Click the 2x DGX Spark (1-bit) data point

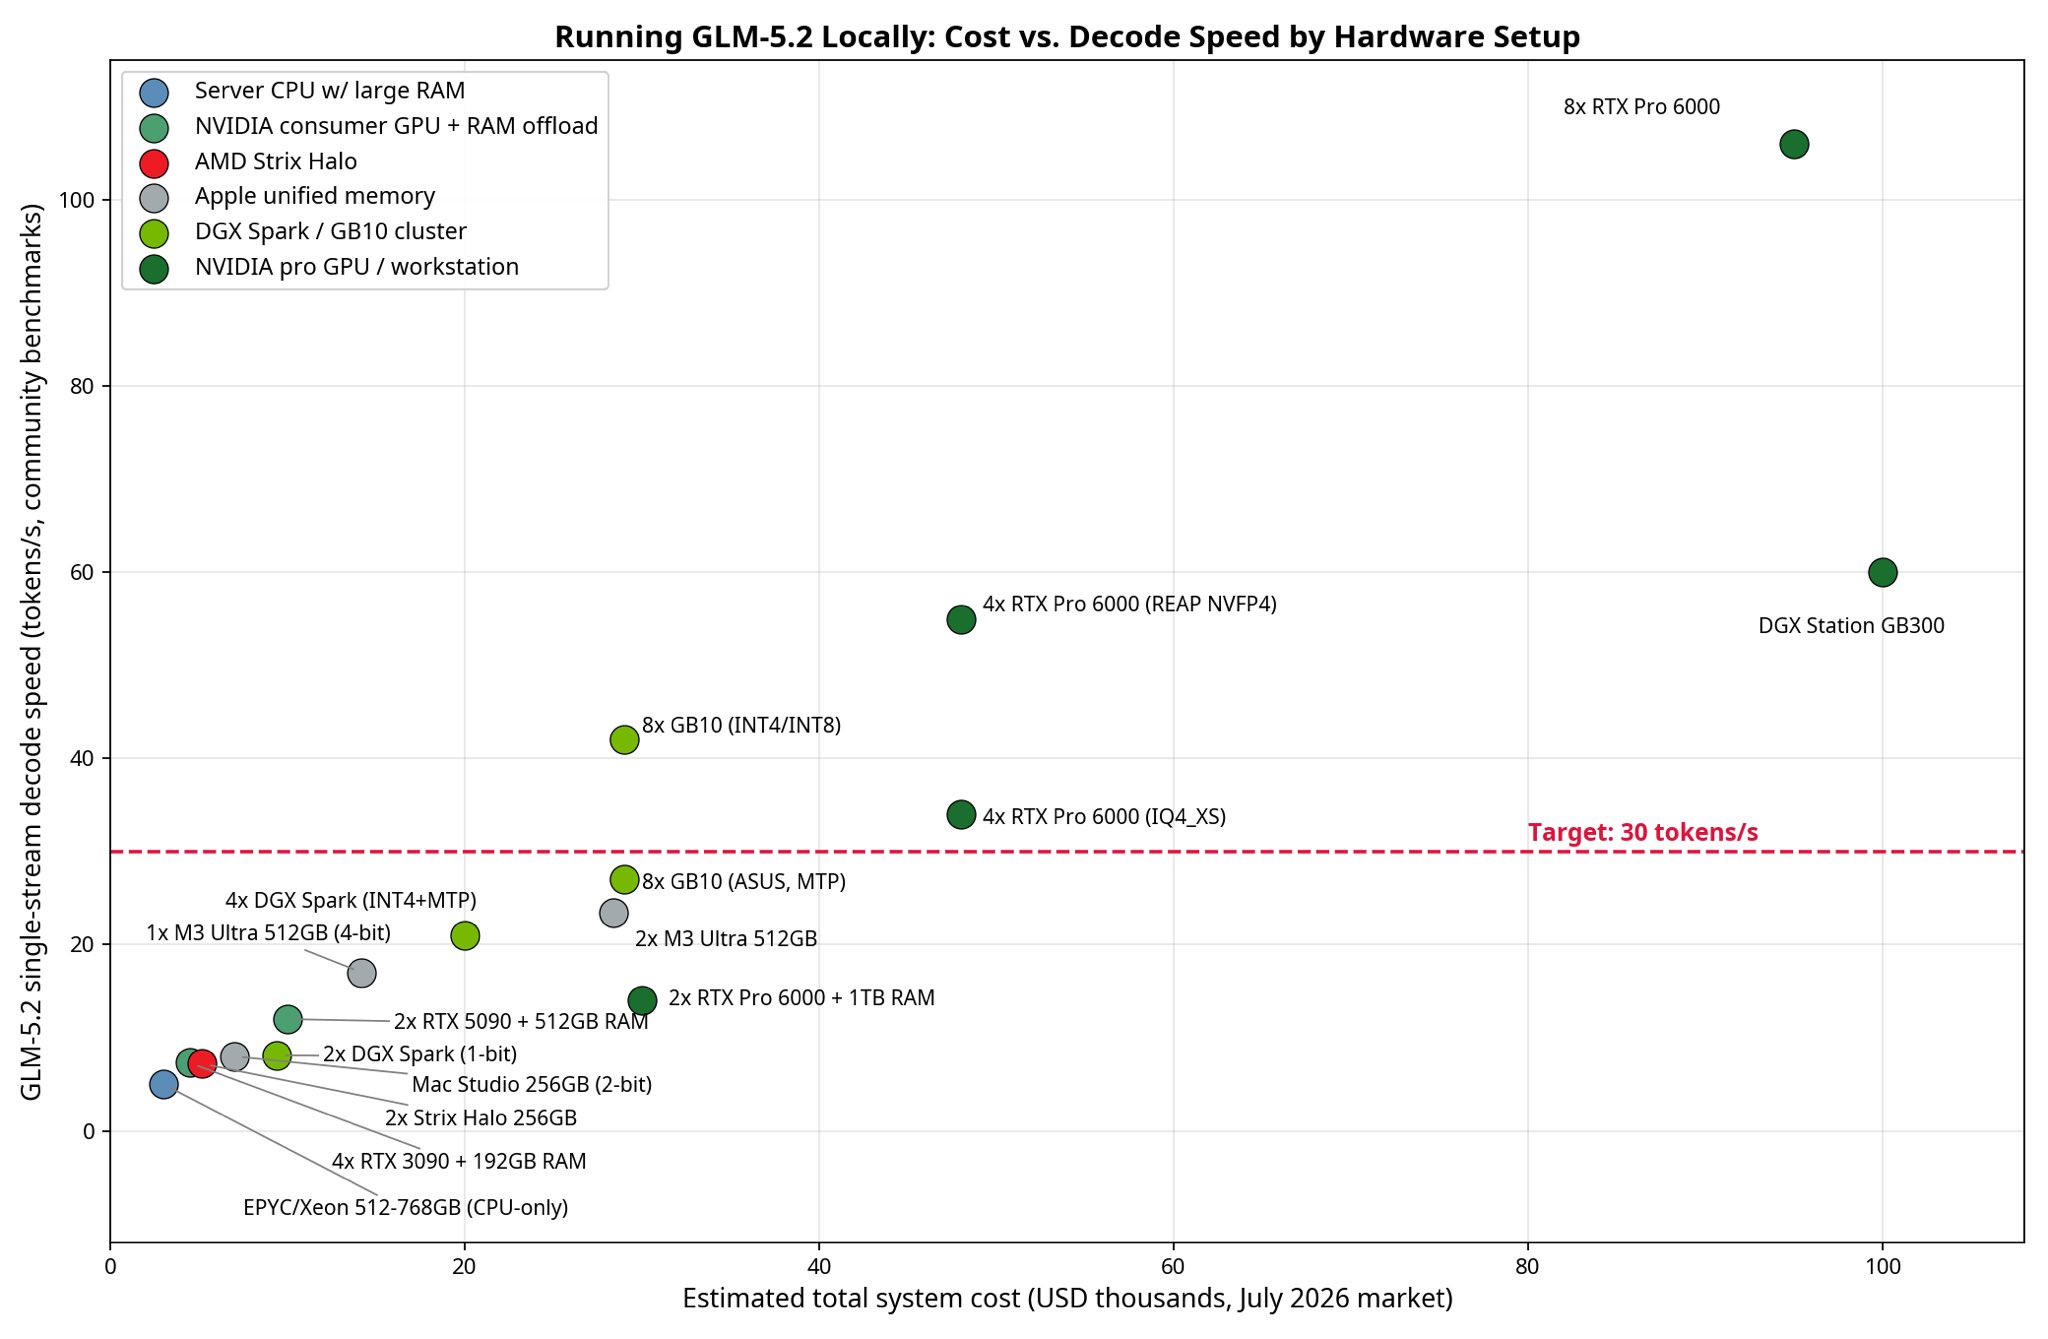(x=277, y=1056)
